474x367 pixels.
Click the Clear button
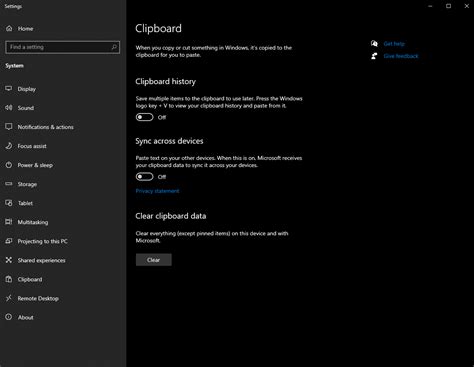[x=154, y=260]
